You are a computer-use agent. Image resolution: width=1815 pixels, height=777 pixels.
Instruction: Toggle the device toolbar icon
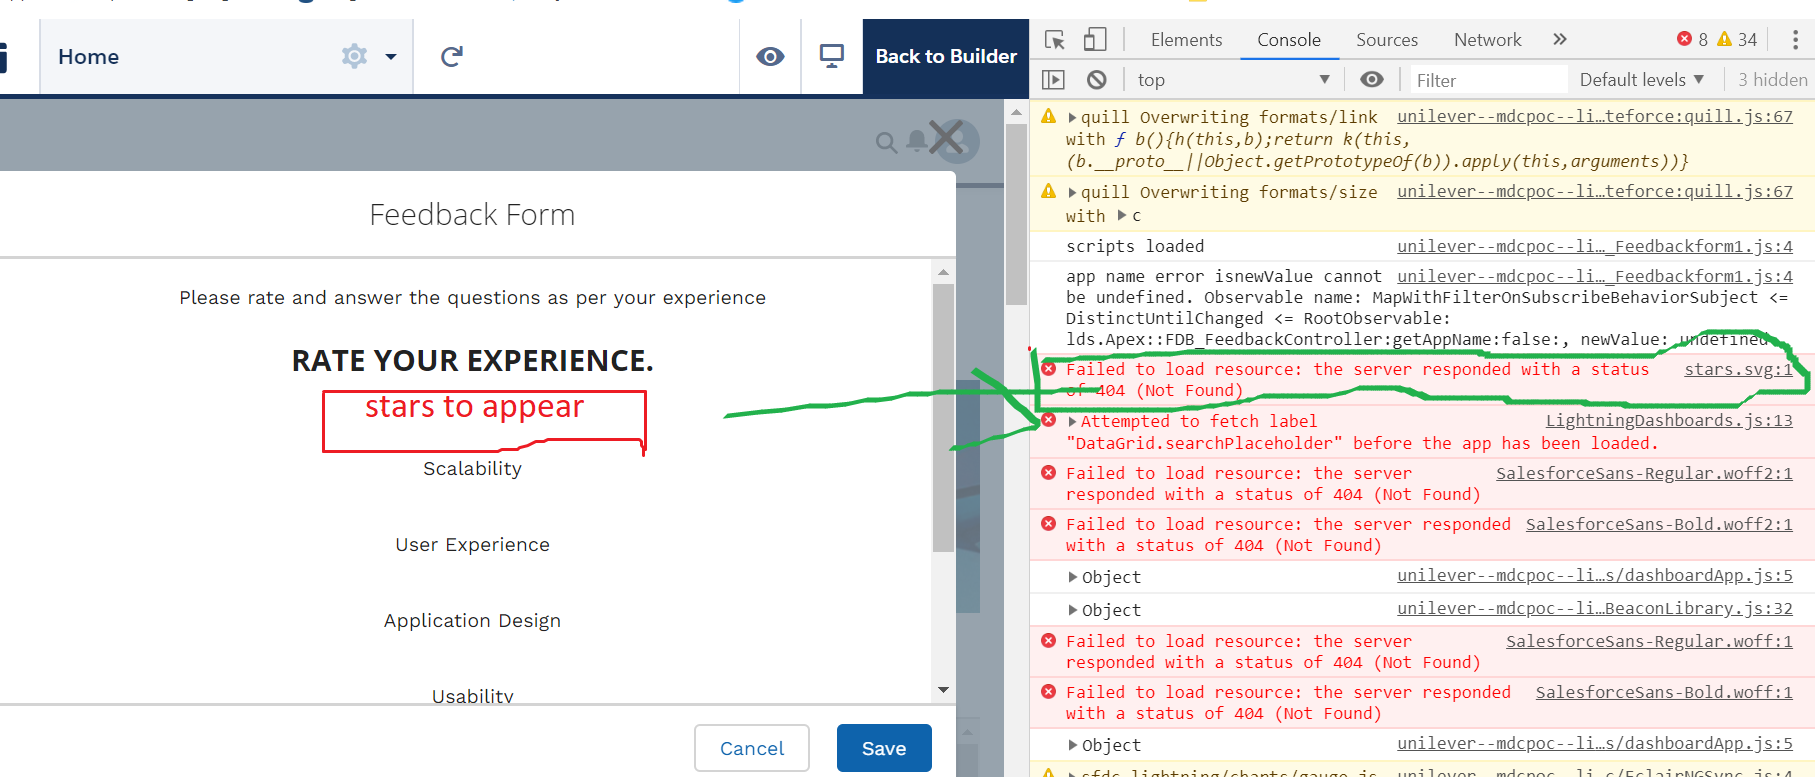coord(1095,40)
